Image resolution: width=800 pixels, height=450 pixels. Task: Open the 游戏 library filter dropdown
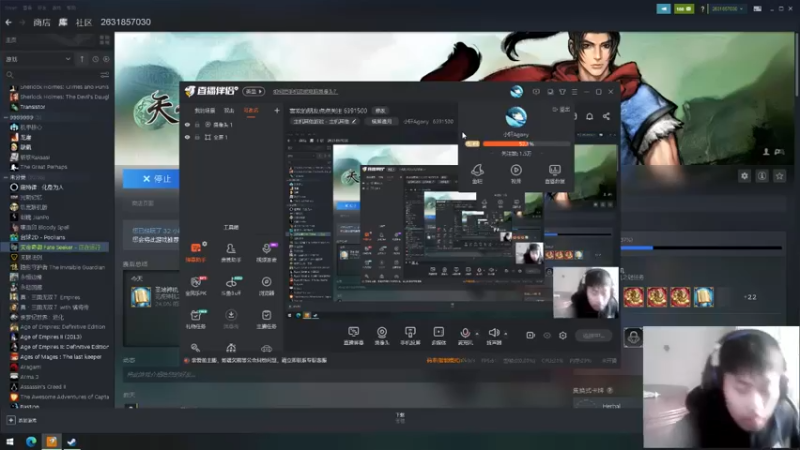click(x=38, y=59)
